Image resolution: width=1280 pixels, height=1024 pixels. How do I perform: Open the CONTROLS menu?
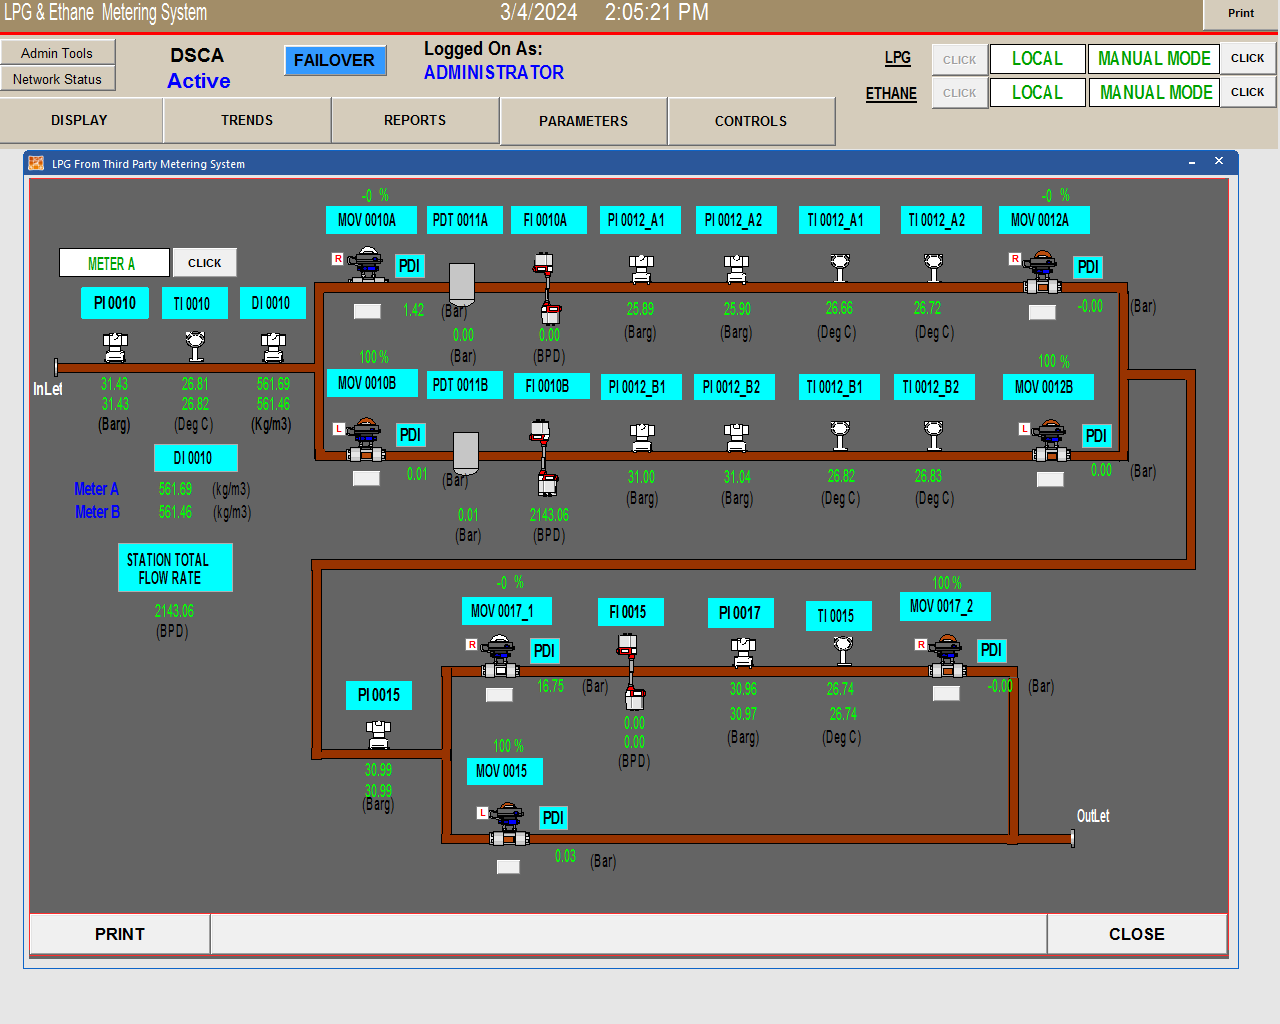[x=750, y=122]
